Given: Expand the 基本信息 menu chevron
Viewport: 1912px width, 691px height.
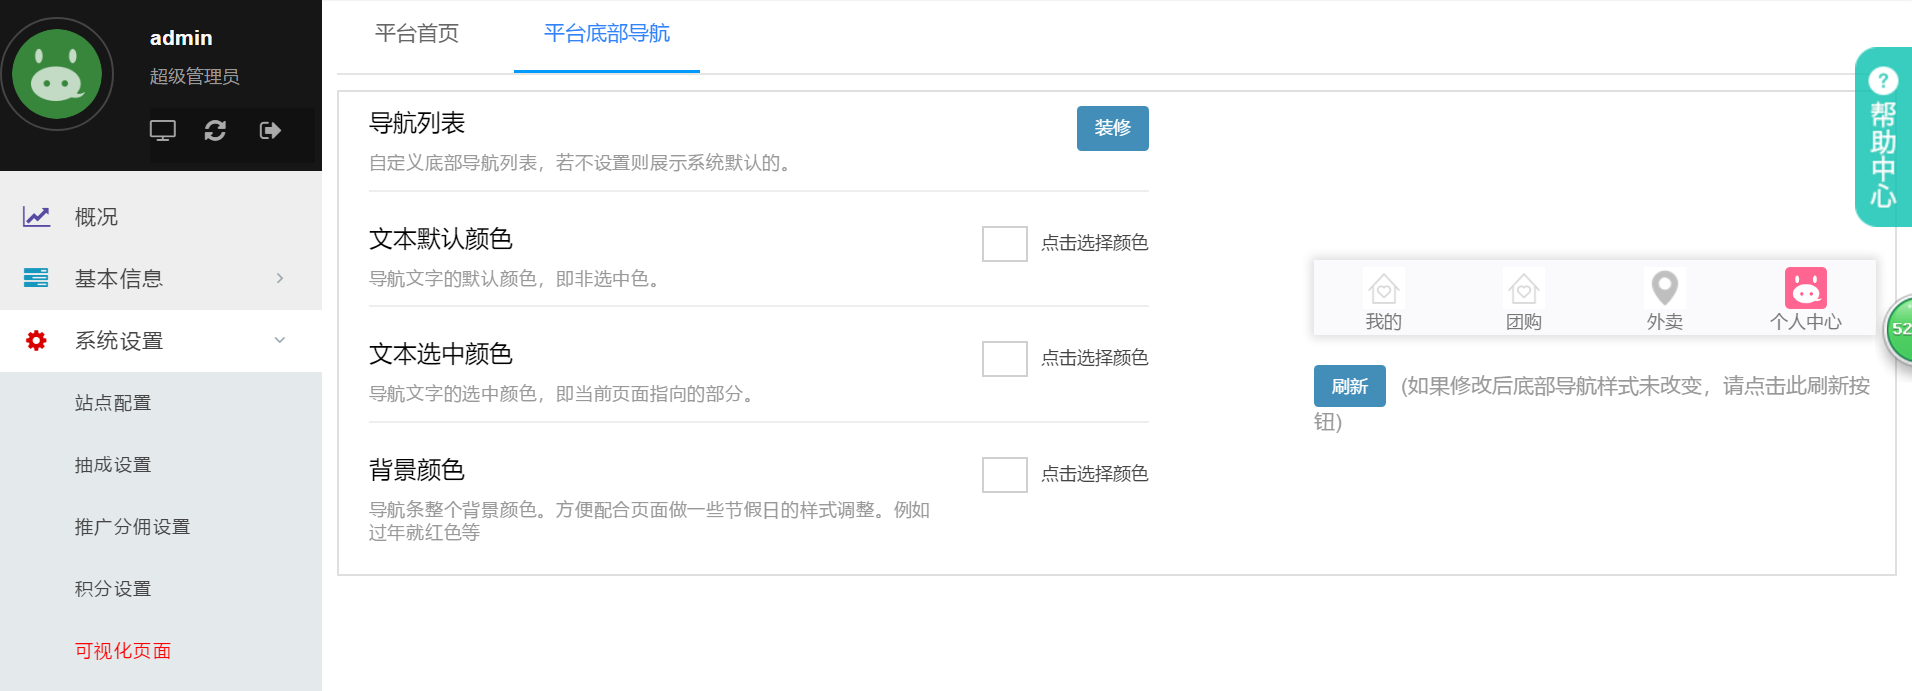Looking at the screenshot, I should 280,278.
